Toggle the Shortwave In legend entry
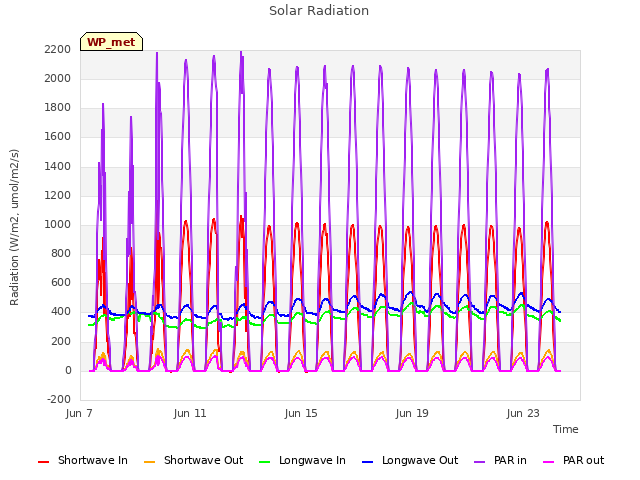This screenshot has width=640, height=480. 83,460
